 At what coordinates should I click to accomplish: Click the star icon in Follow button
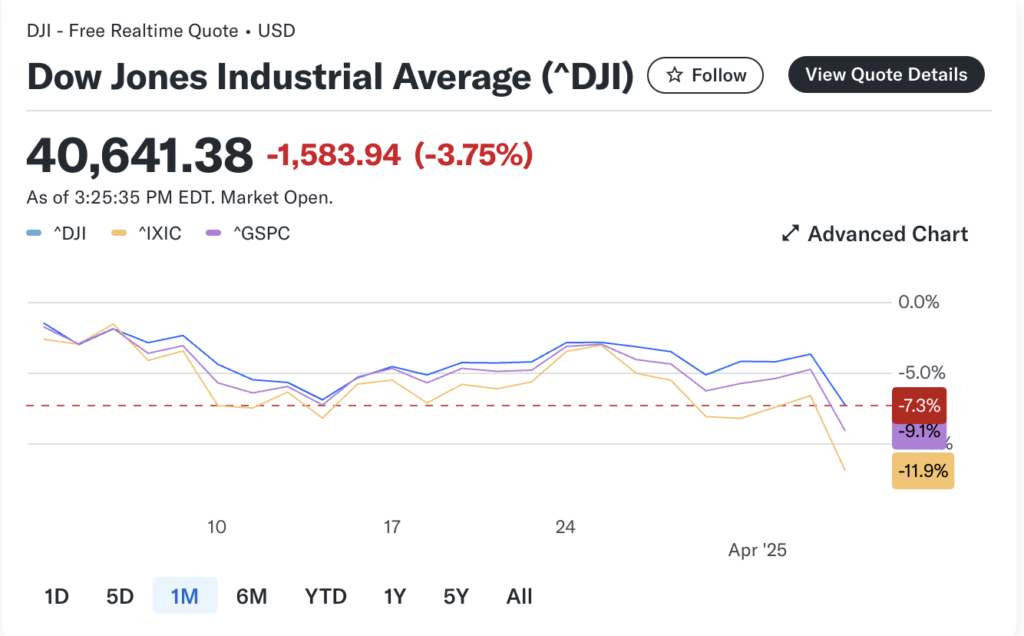(x=675, y=75)
